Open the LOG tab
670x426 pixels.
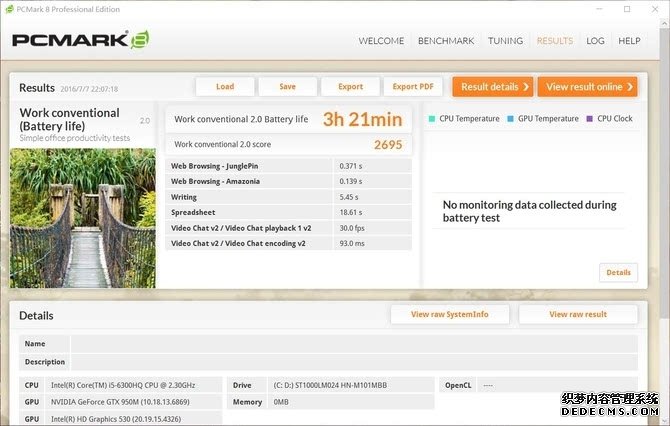tap(595, 41)
